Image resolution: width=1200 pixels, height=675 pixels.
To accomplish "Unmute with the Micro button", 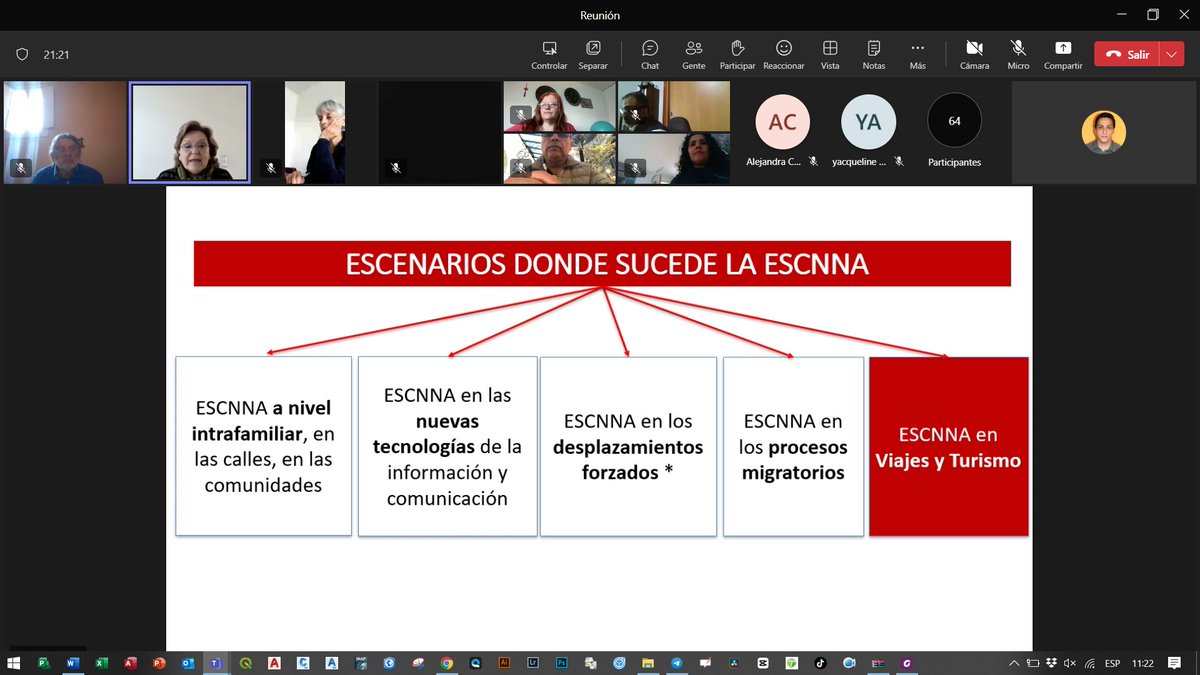I will coord(1018,54).
